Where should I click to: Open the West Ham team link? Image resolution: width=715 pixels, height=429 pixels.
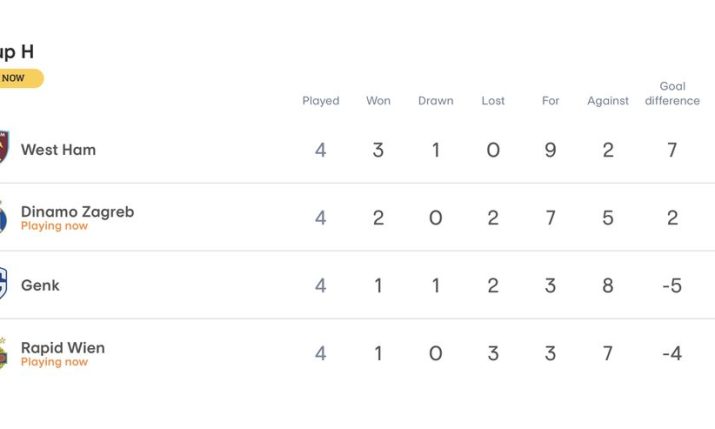coord(58,149)
